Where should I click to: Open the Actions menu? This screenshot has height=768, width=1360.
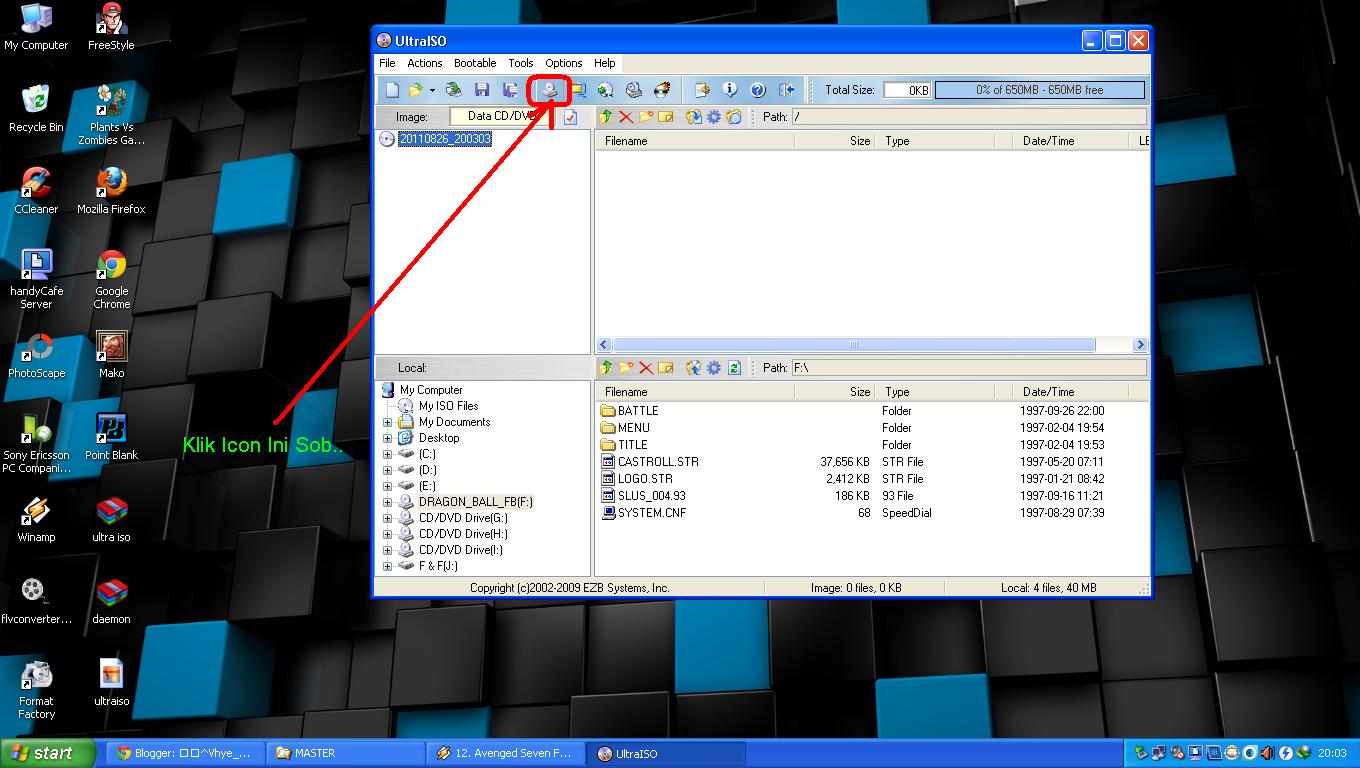pos(425,63)
